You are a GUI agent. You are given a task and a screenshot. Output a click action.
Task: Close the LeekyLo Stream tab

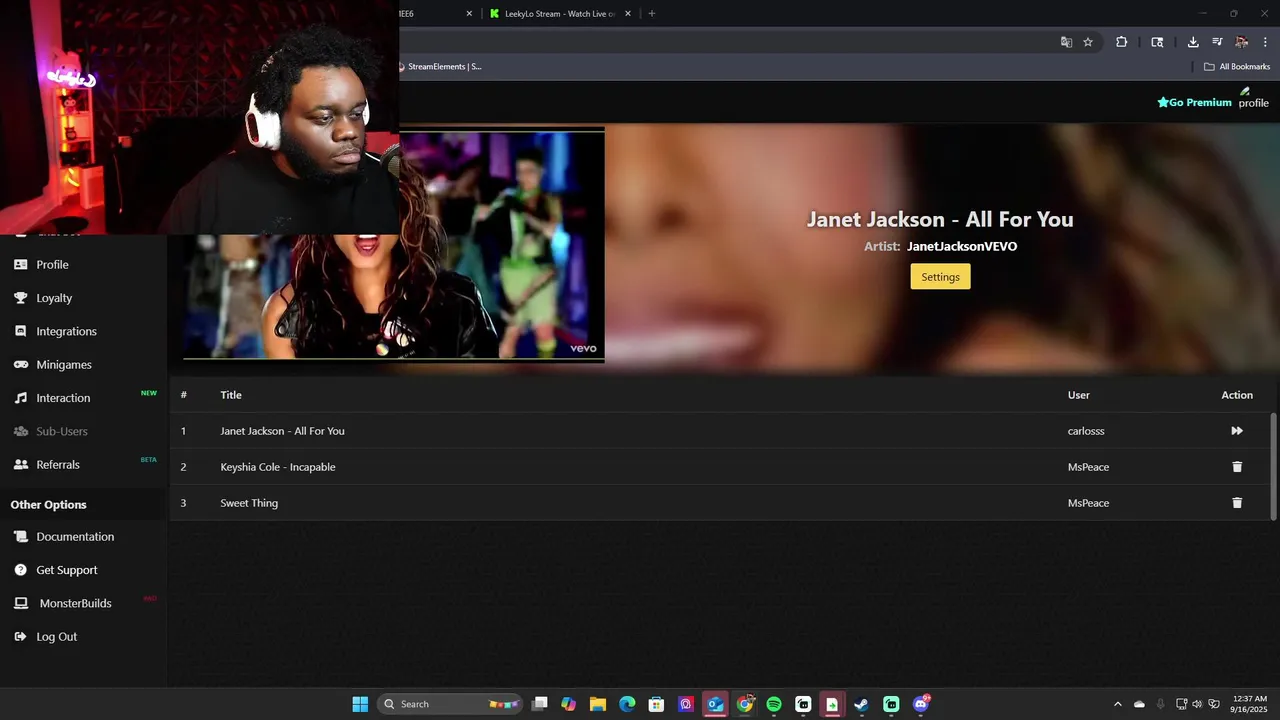pos(628,14)
